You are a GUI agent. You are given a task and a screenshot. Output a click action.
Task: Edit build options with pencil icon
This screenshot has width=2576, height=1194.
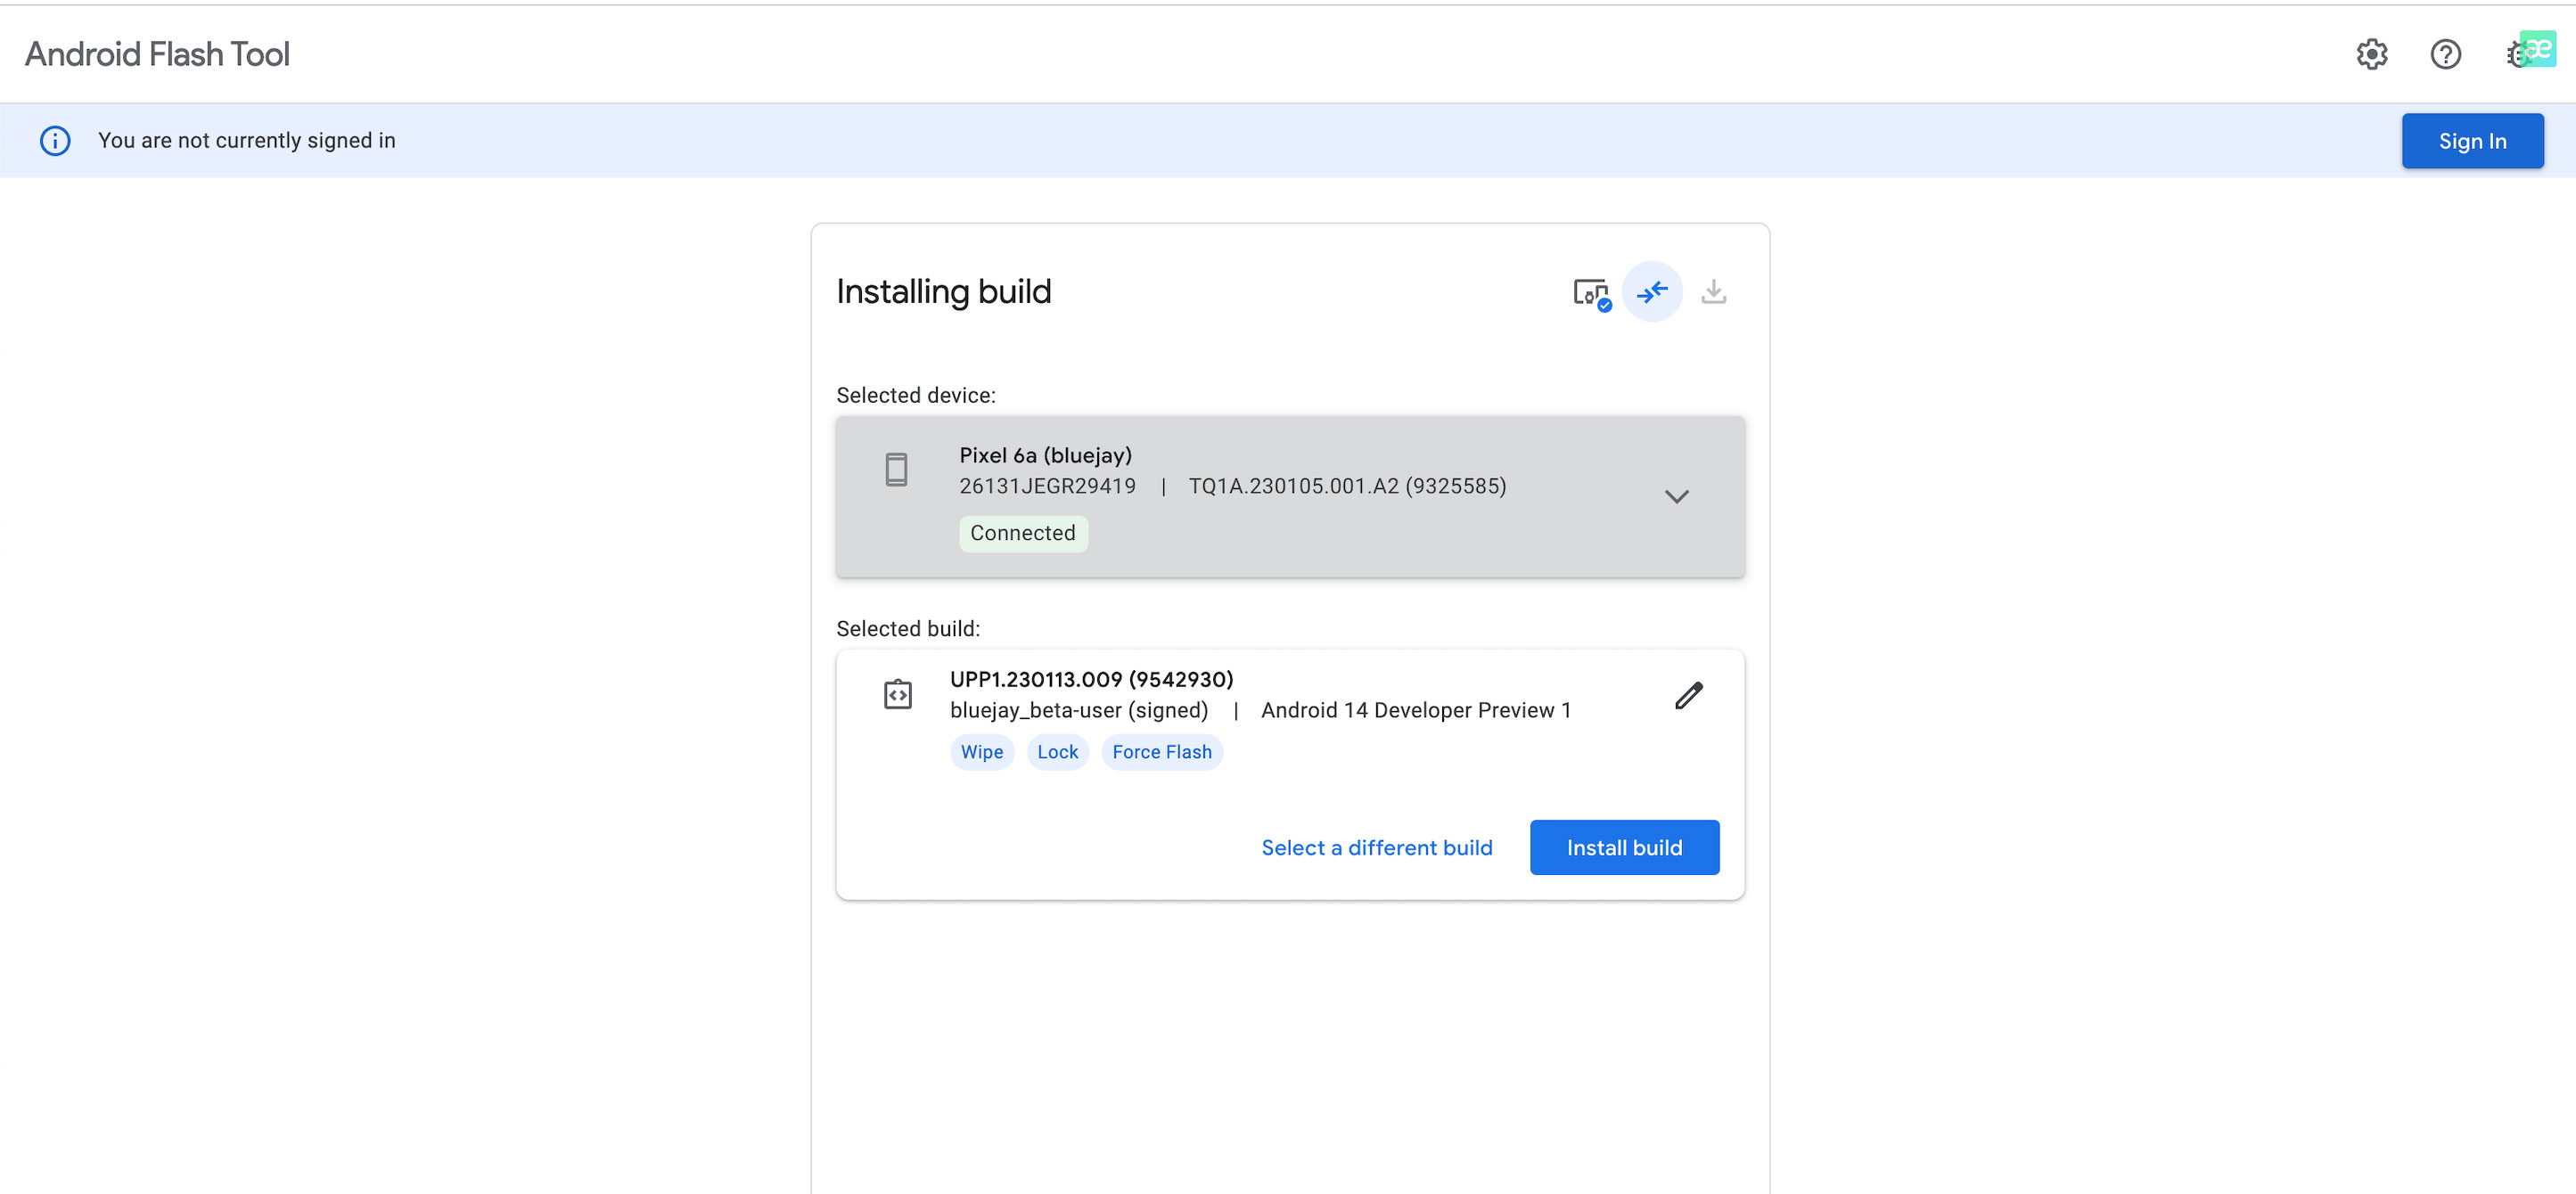tap(1689, 695)
